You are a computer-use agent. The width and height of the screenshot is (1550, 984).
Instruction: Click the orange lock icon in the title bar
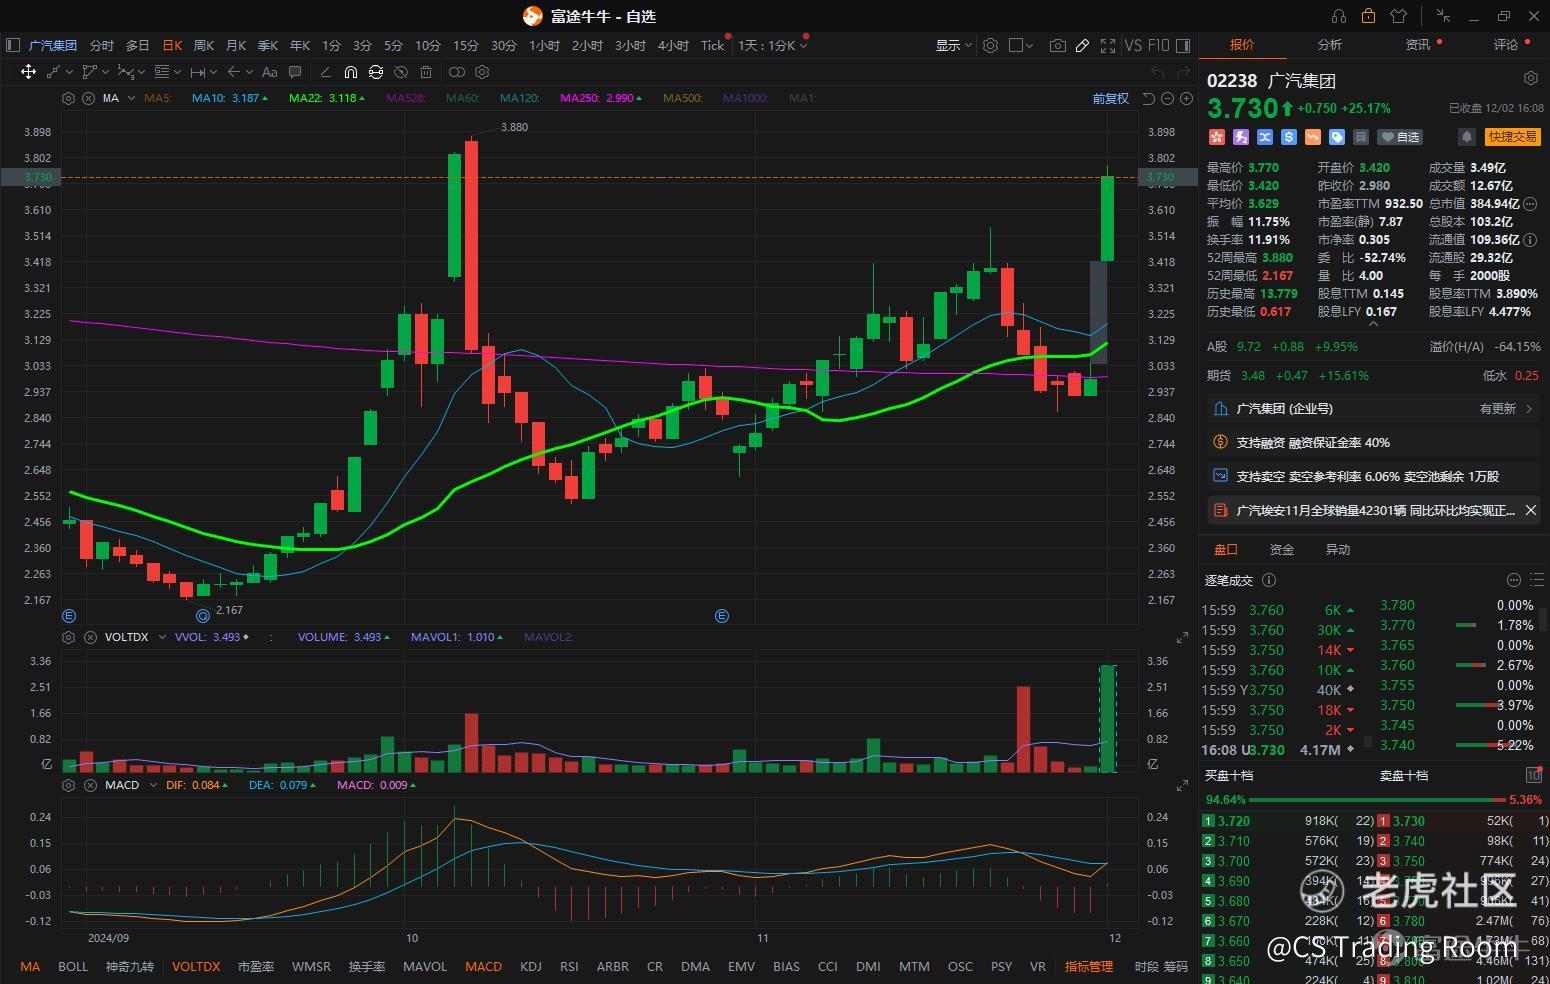coord(1368,16)
